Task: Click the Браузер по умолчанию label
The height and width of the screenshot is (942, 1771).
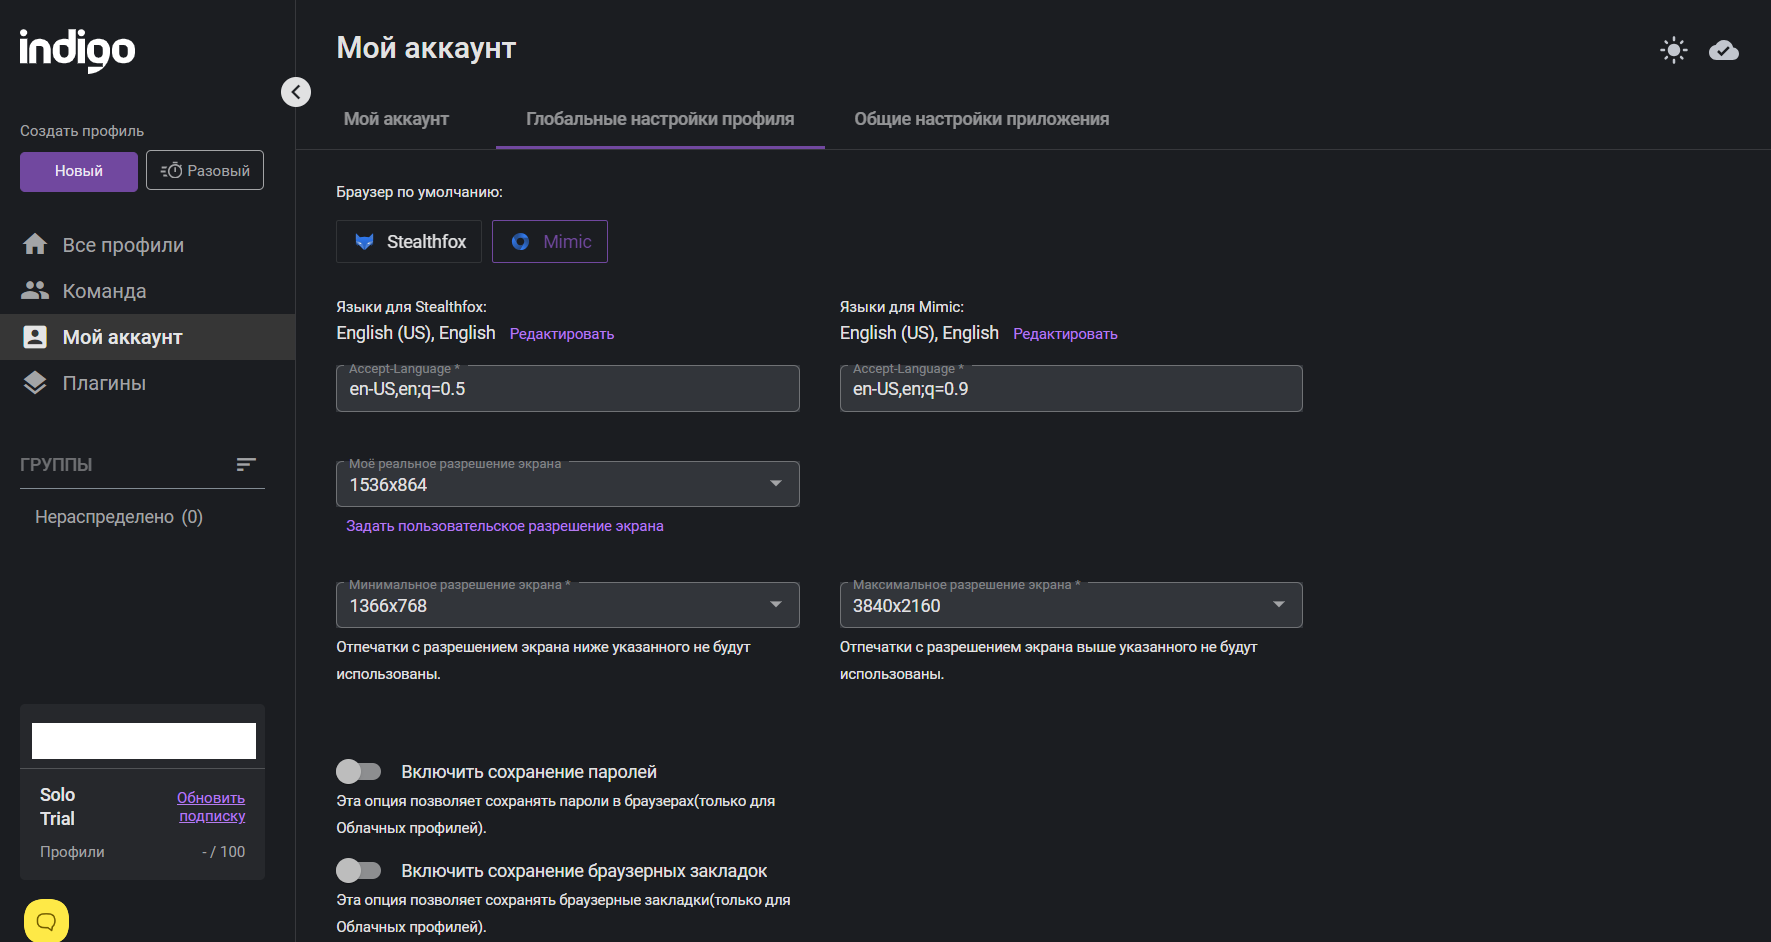Action: pyautogui.click(x=419, y=192)
